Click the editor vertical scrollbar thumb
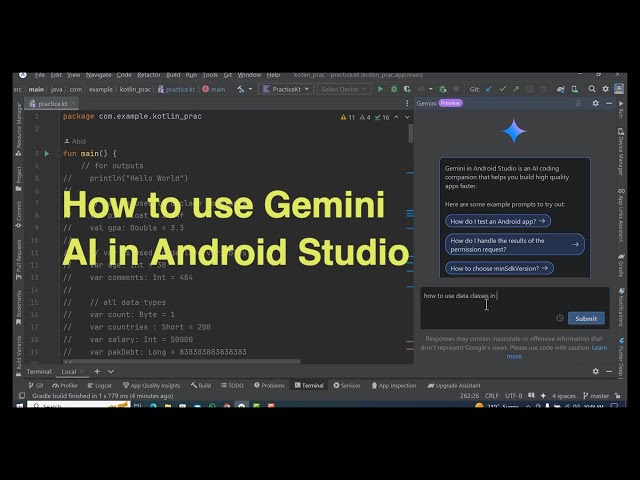The width and height of the screenshot is (640, 480). pos(410,134)
